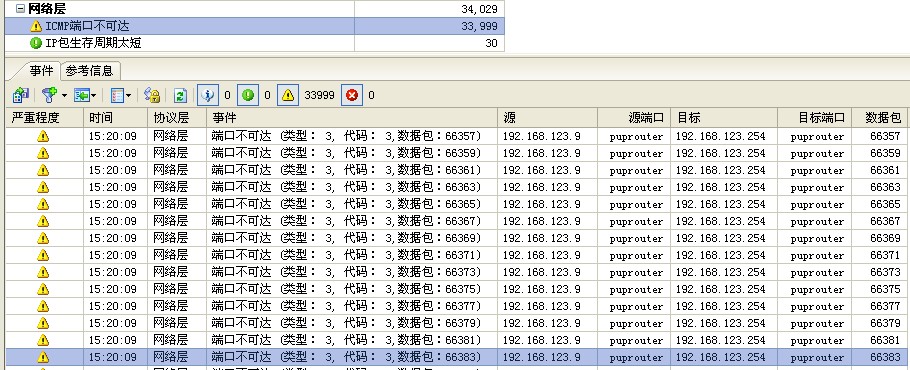Sort by the 事件 column header

pos(352,118)
